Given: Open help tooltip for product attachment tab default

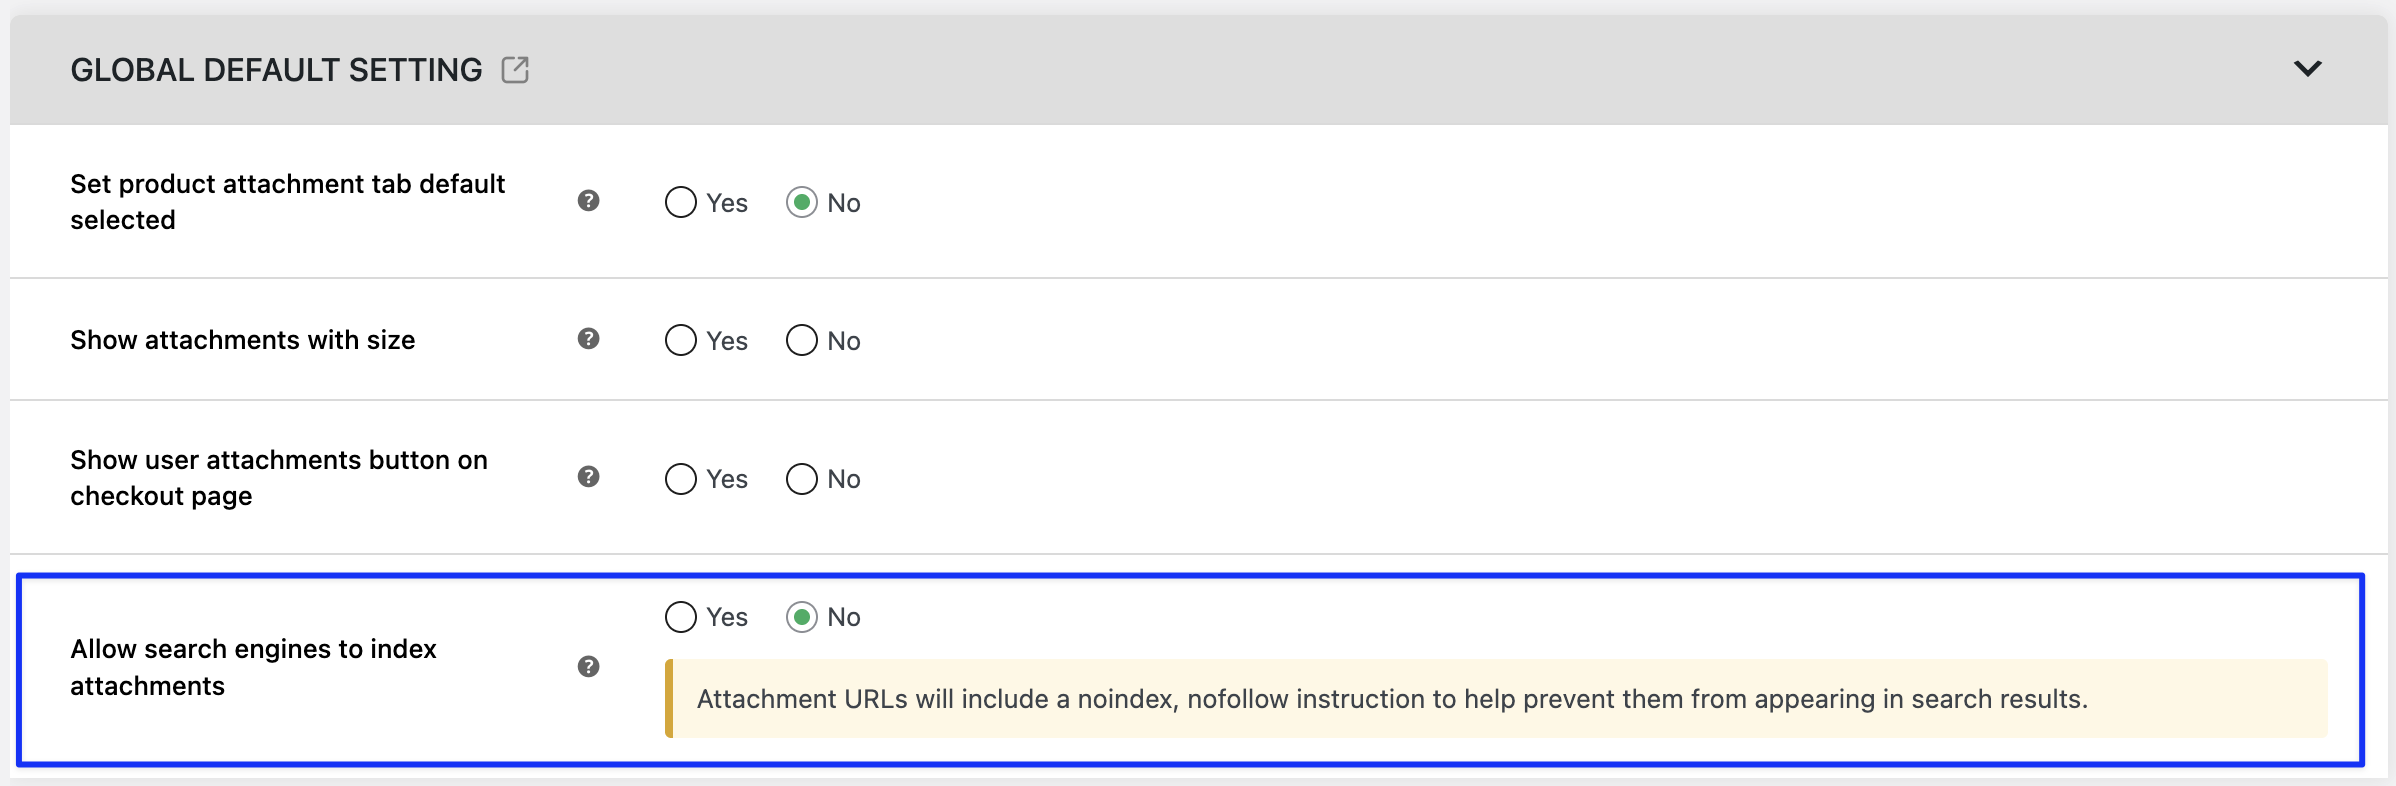Looking at the screenshot, I should (589, 201).
